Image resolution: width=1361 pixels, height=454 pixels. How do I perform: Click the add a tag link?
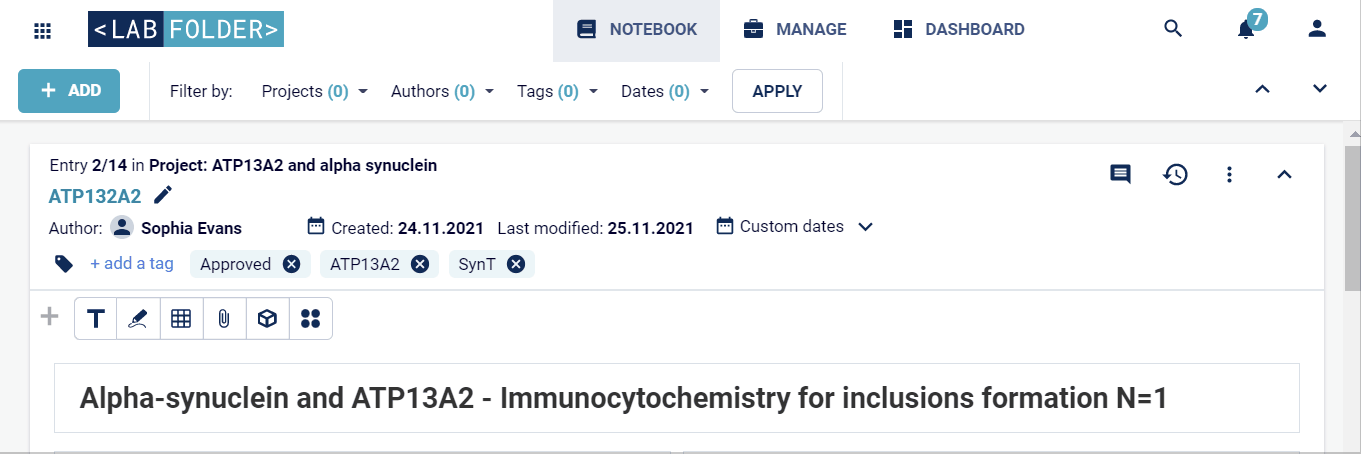coord(132,264)
